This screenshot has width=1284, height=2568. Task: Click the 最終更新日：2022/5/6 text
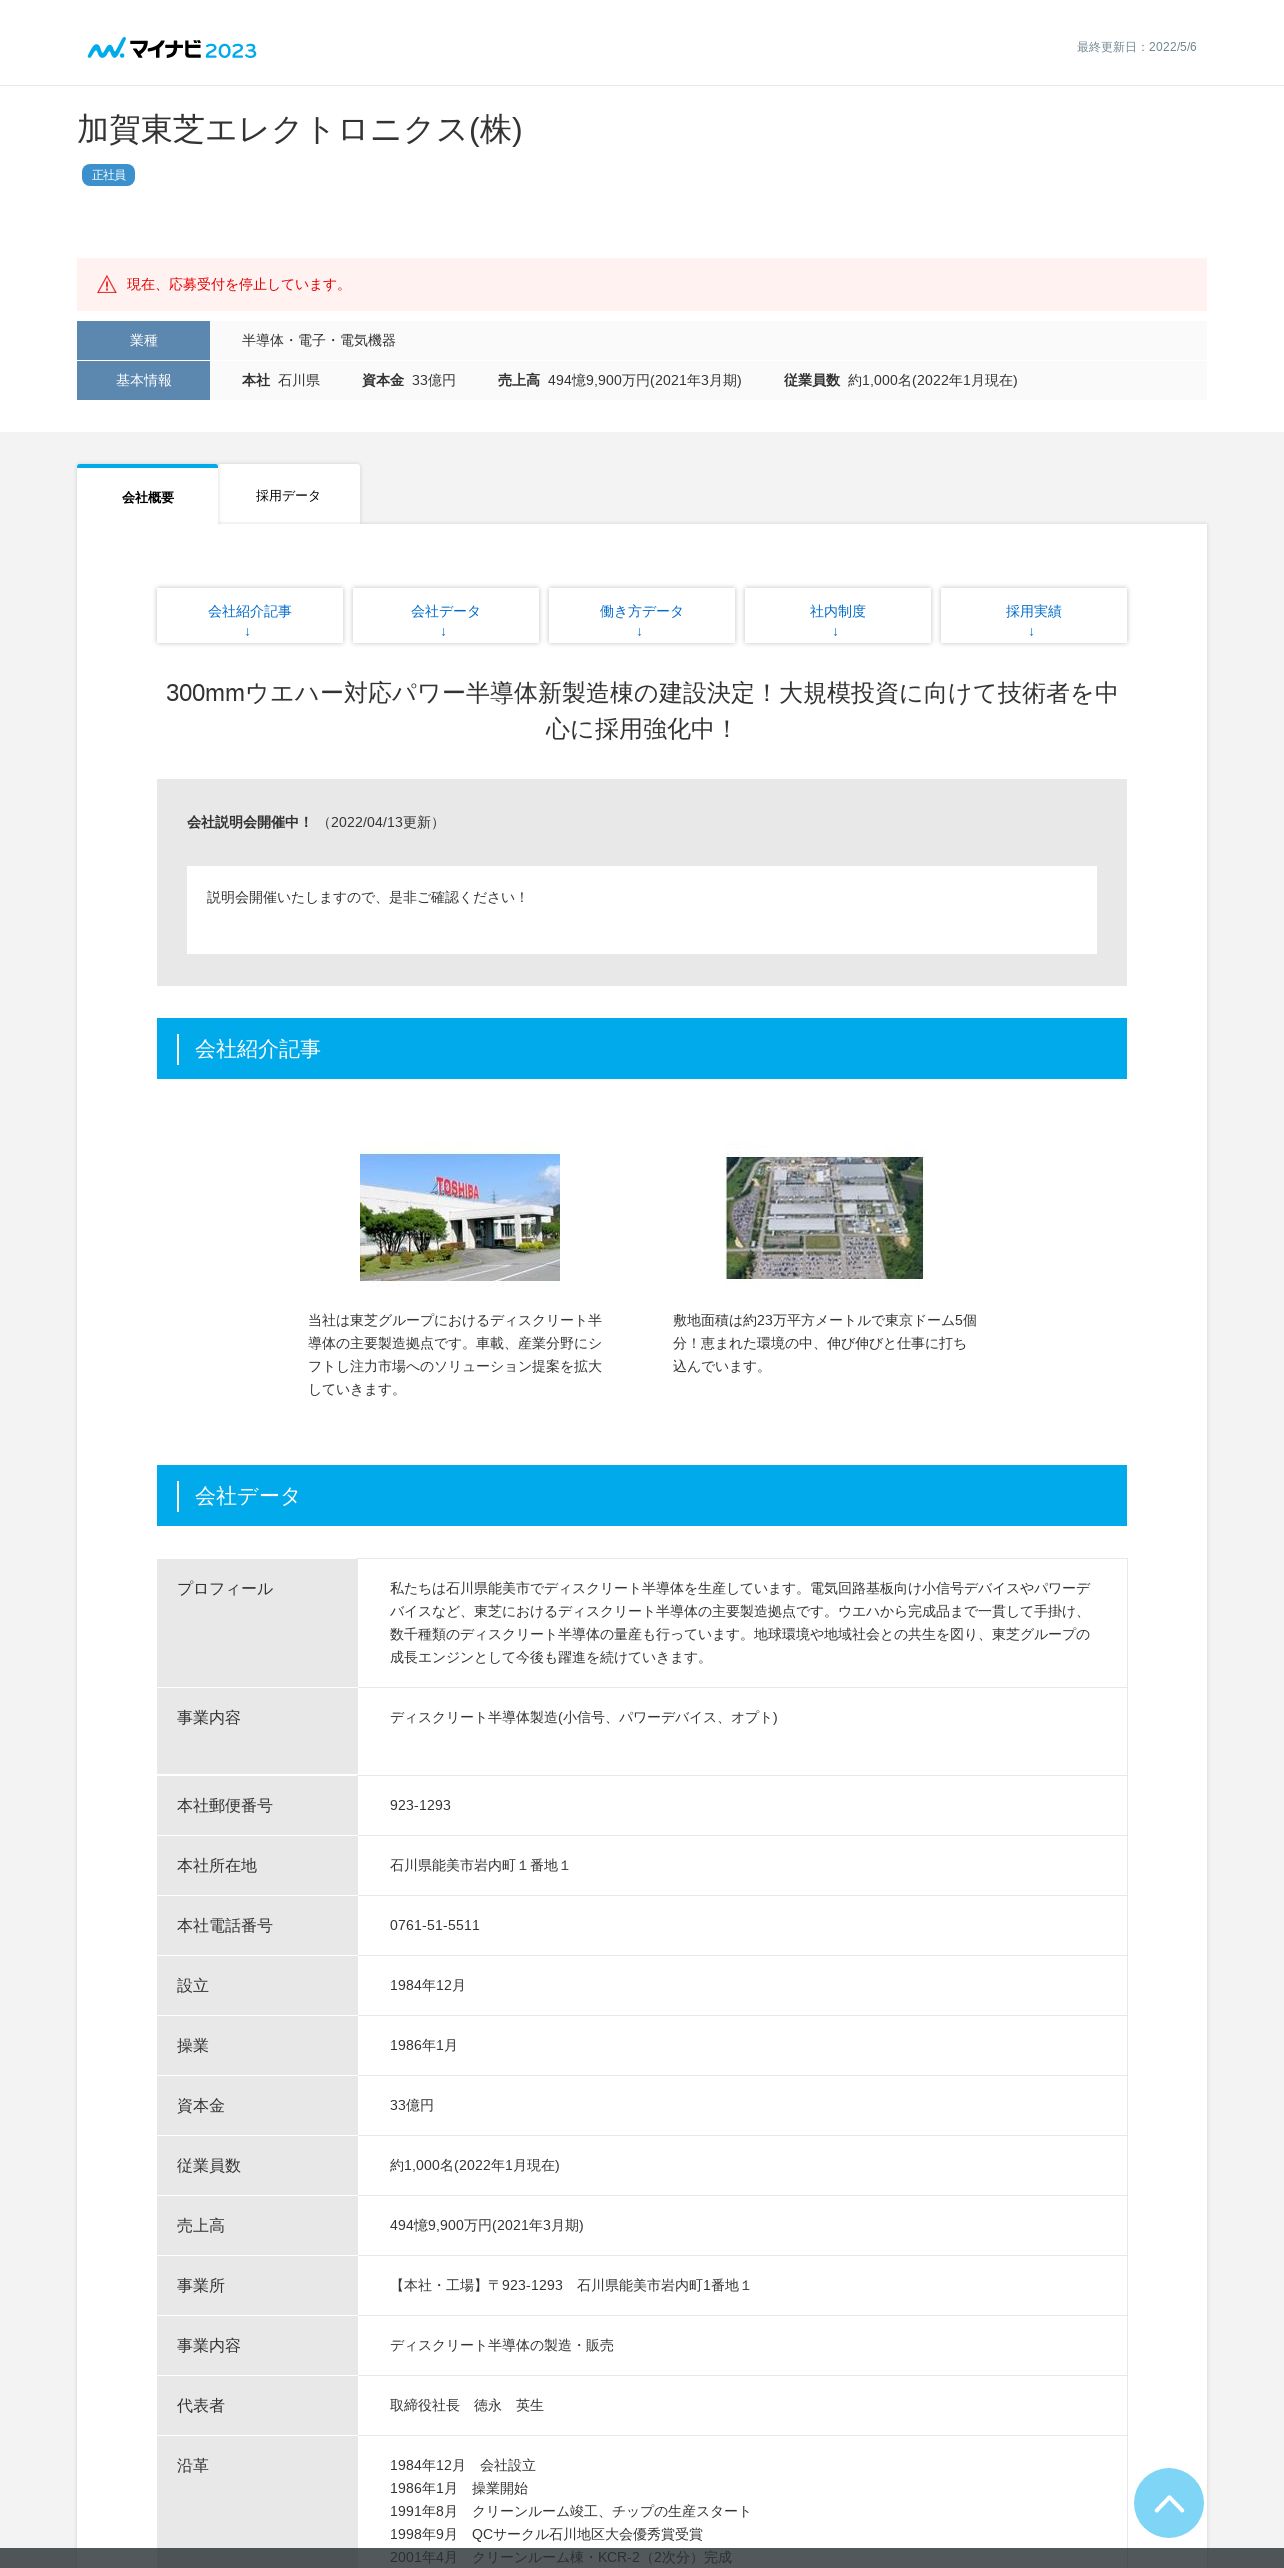pos(1136,47)
